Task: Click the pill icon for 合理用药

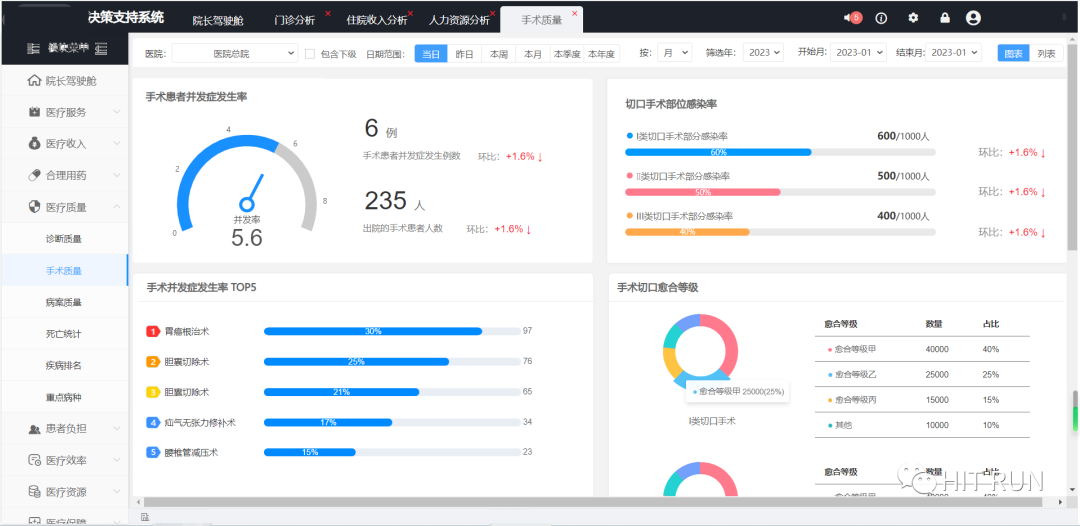Action: 35,175
